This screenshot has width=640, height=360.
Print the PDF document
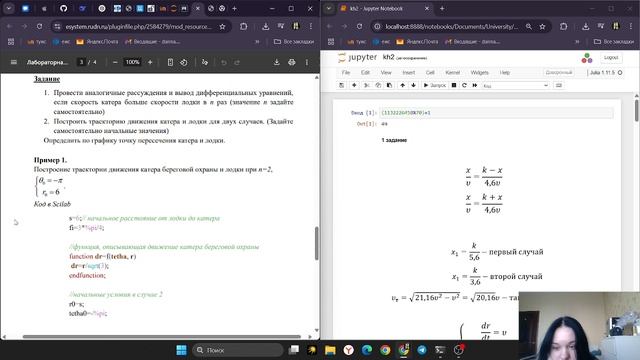(291, 62)
